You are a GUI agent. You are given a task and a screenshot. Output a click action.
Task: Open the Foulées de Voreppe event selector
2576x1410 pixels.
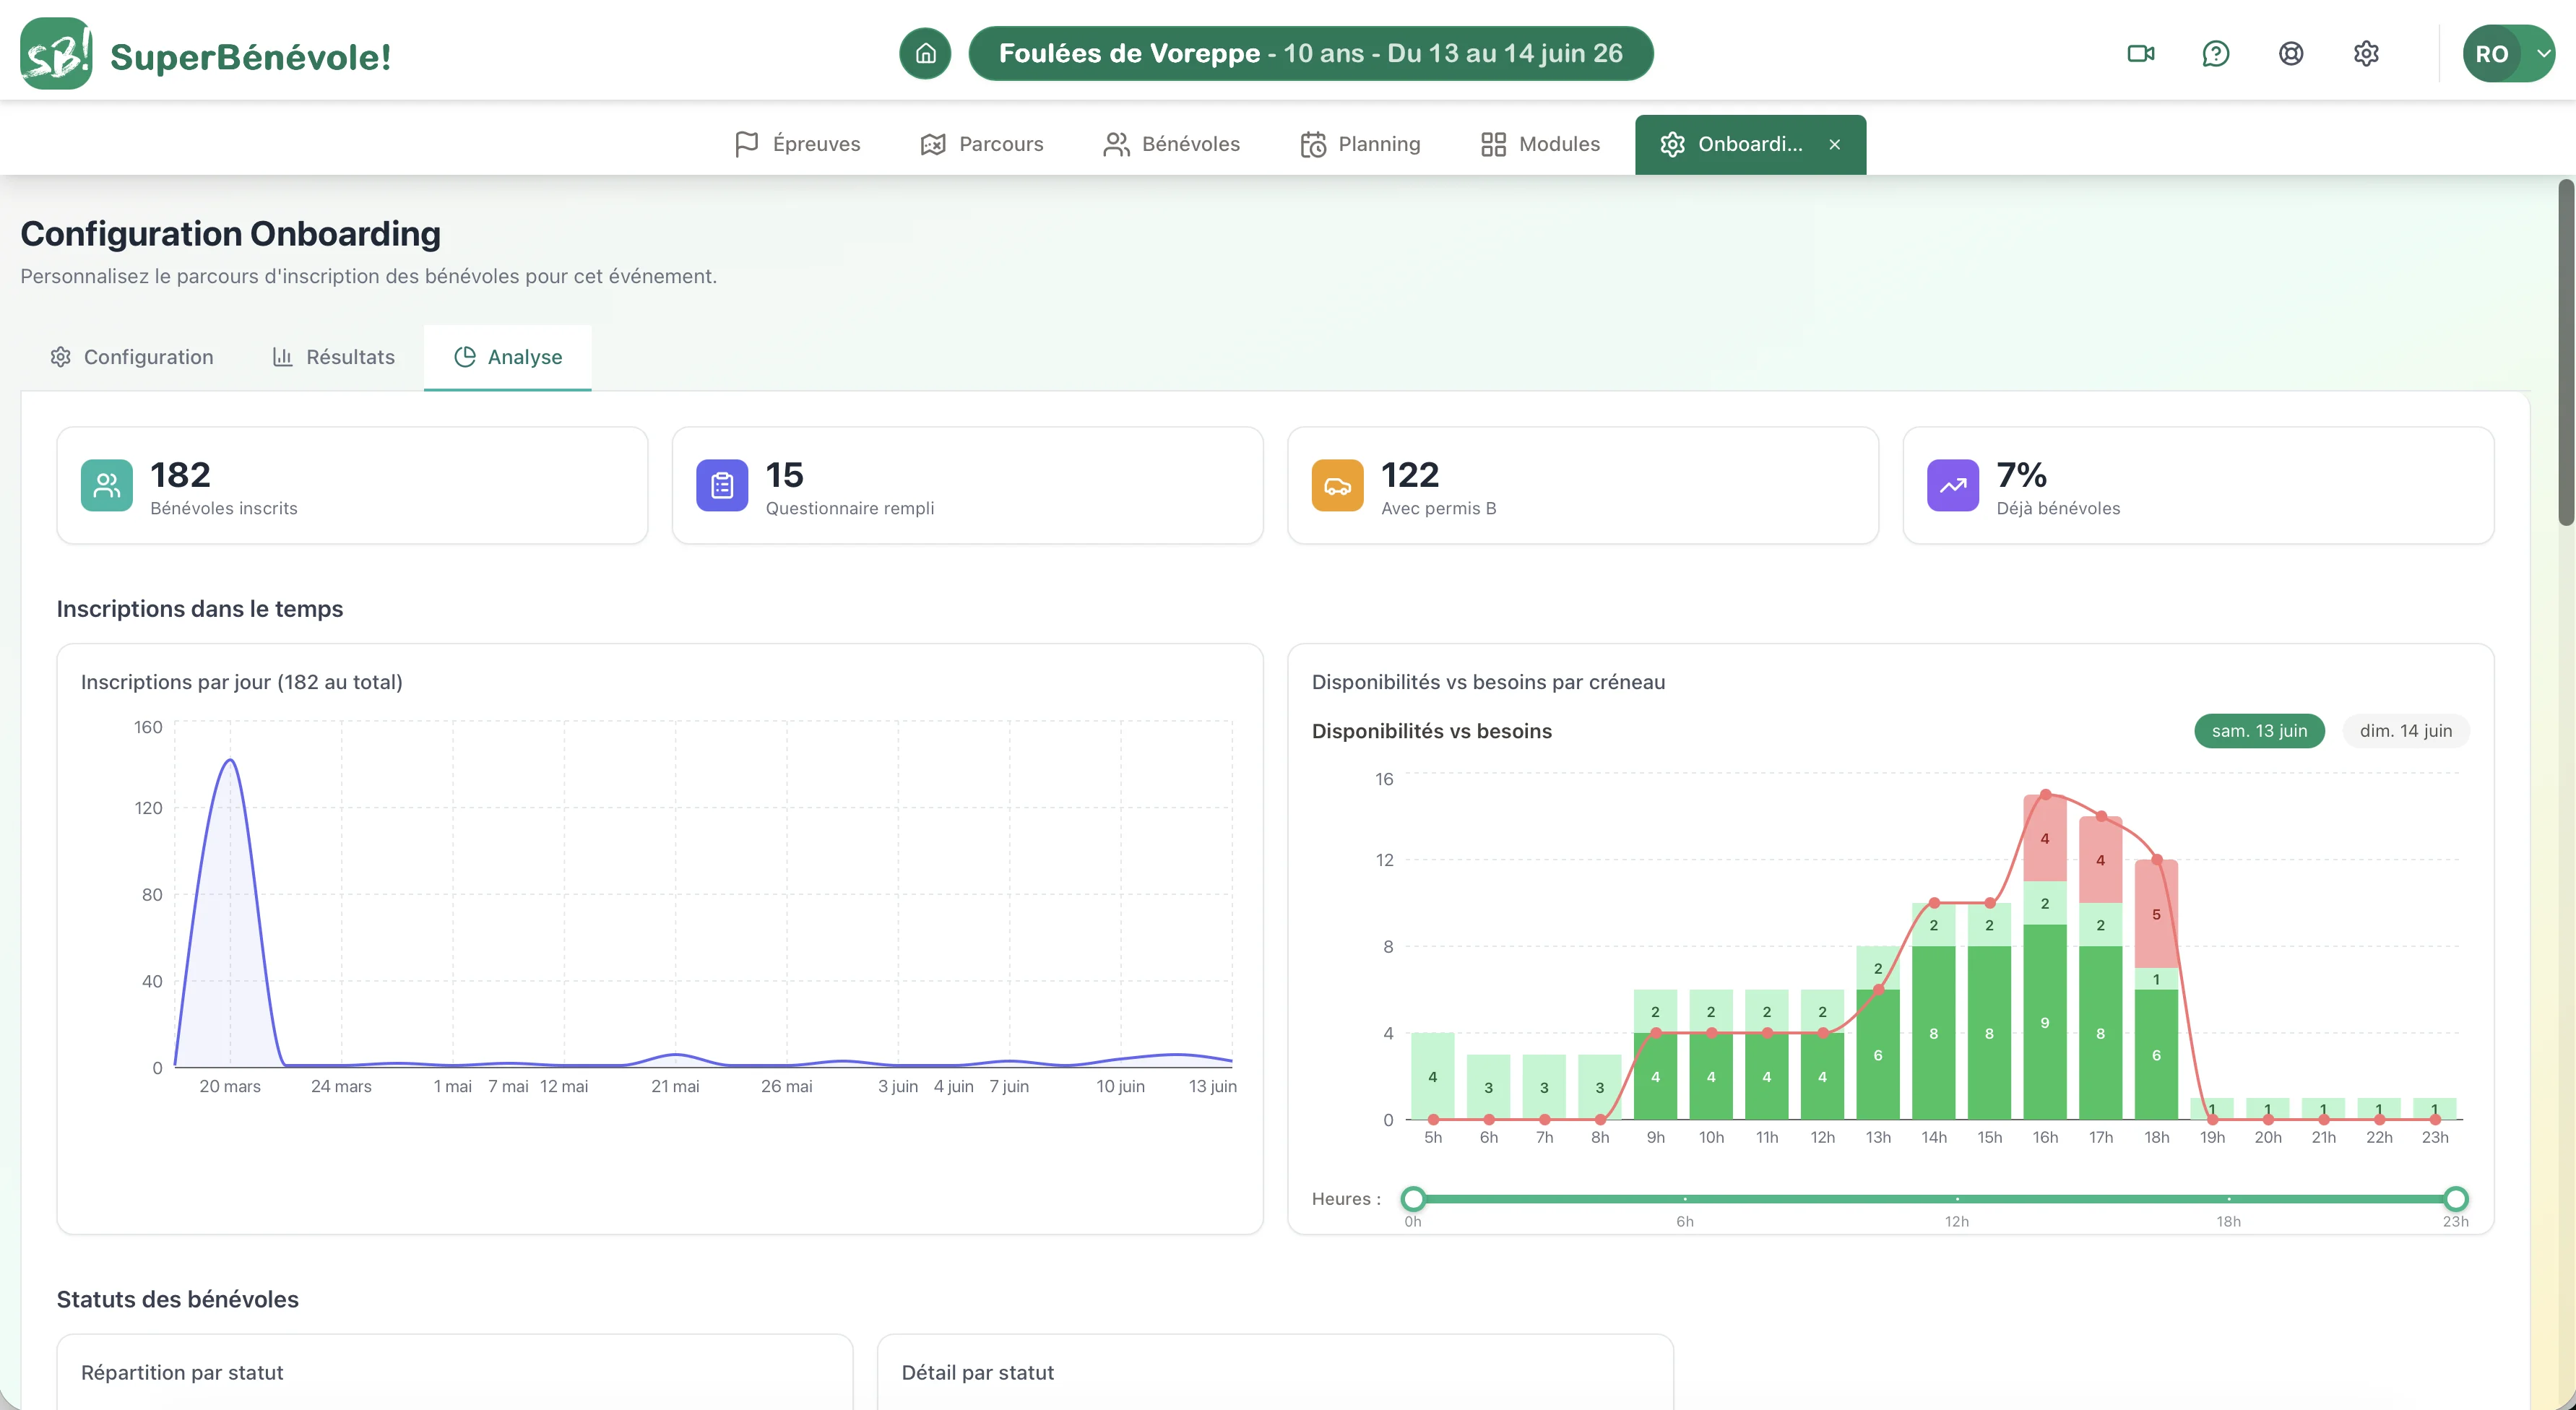[1310, 53]
